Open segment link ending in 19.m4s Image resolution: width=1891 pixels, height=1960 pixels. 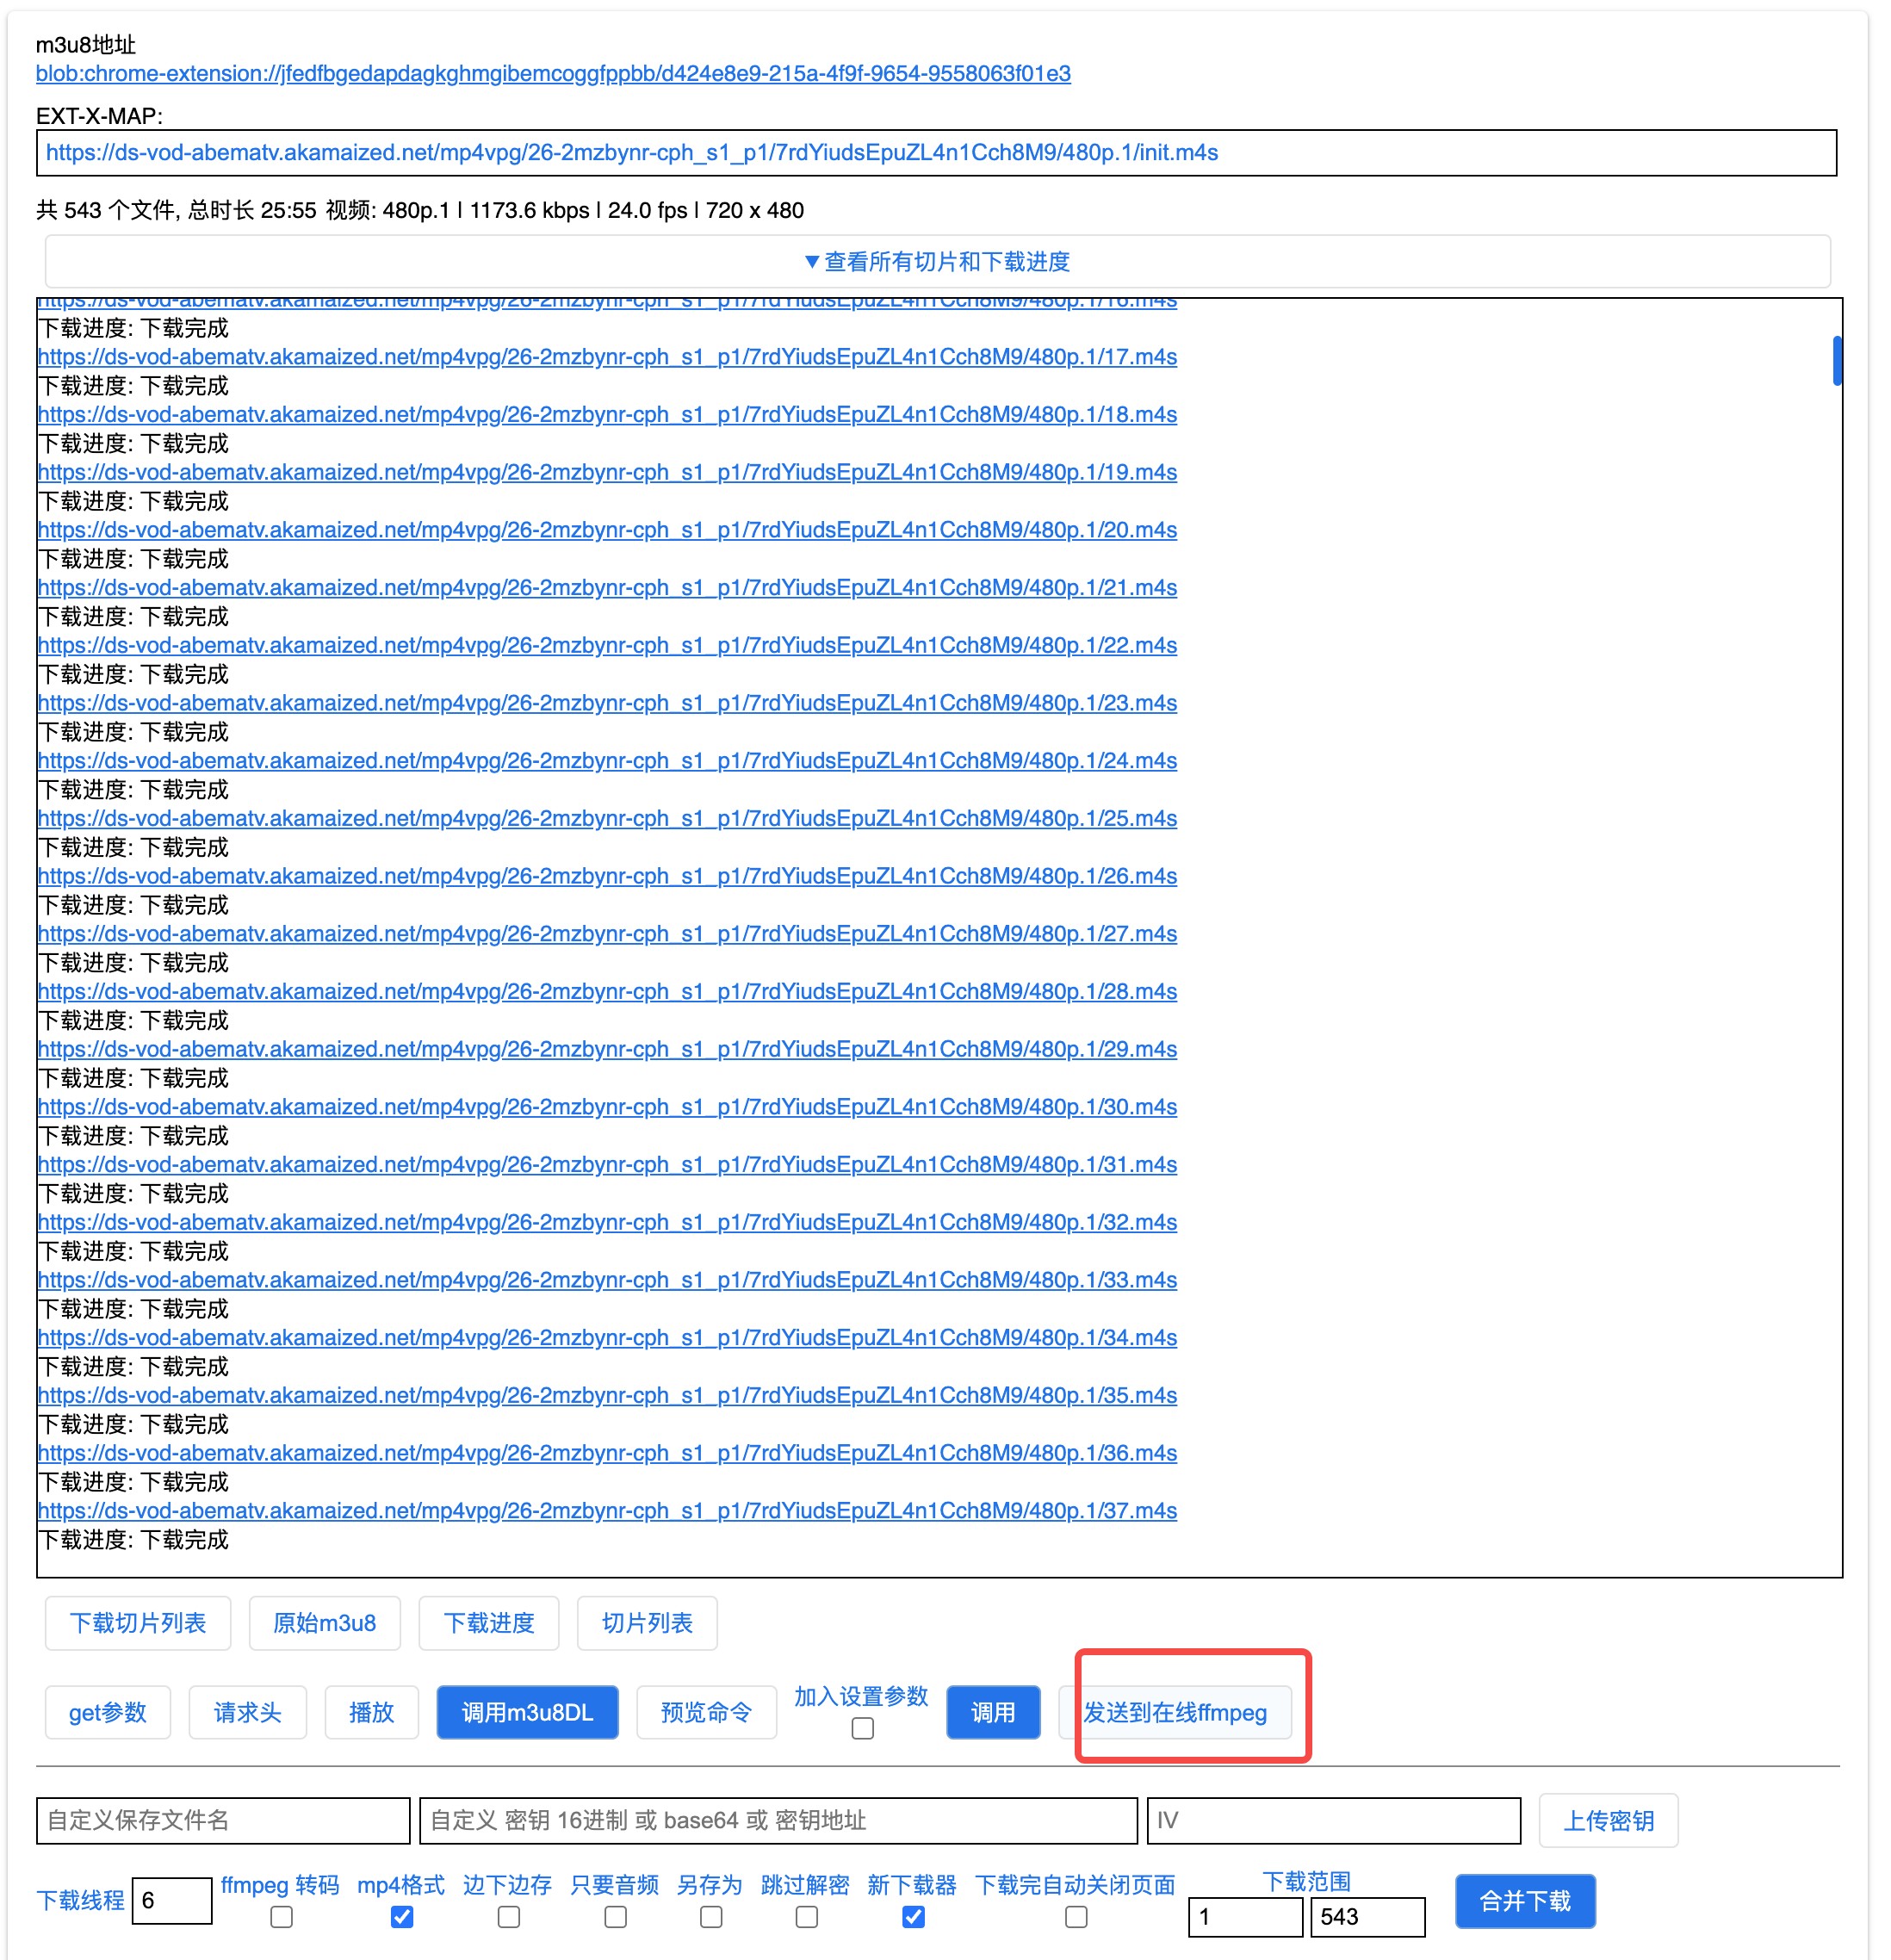click(607, 472)
